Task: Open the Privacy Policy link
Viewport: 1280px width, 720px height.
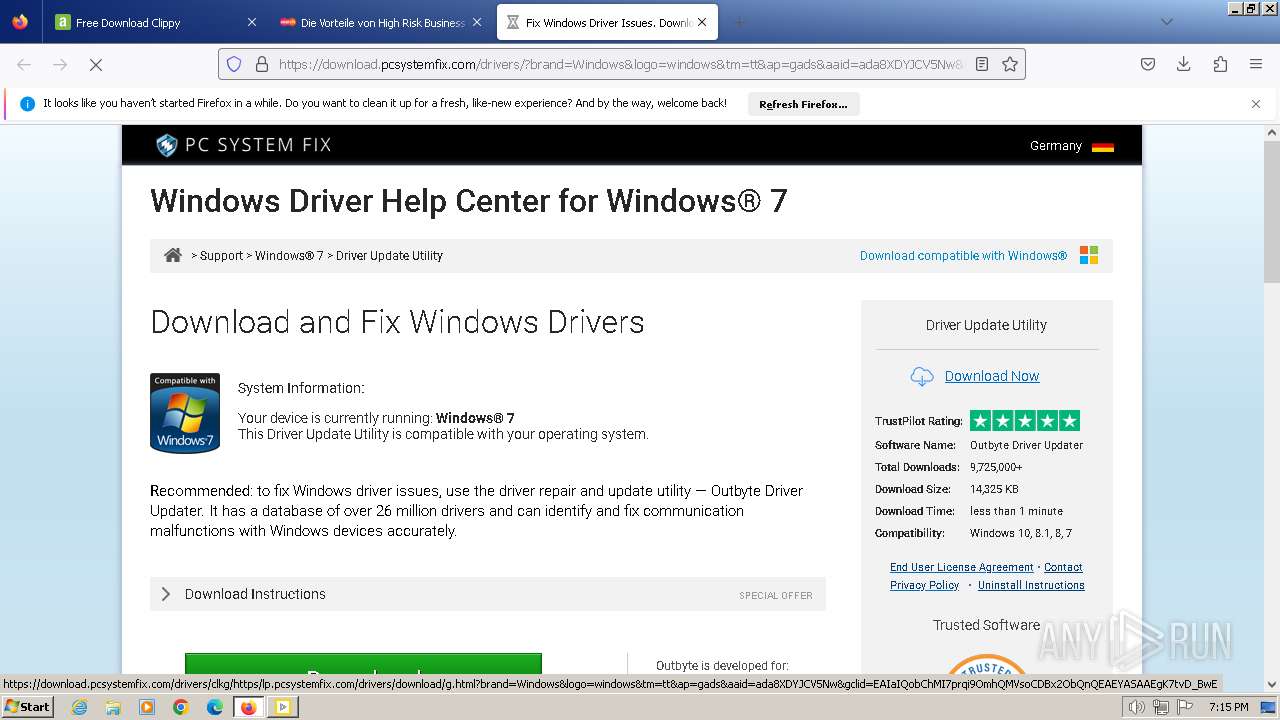Action: pos(924,585)
